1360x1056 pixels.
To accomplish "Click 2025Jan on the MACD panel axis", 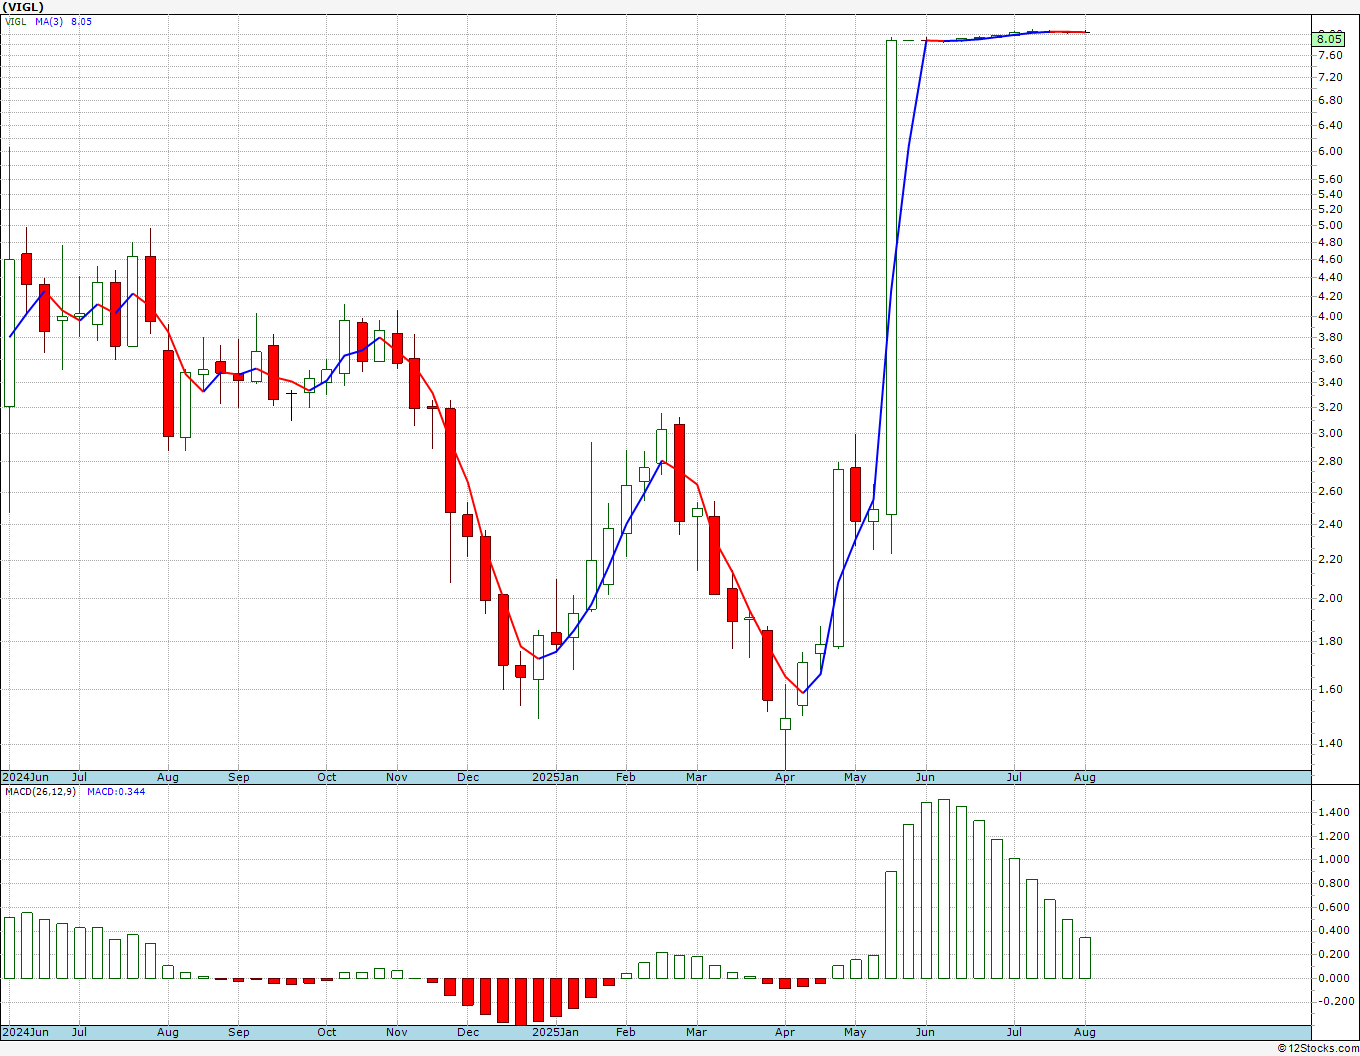I will pyautogui.click(x=555, y=1032).
